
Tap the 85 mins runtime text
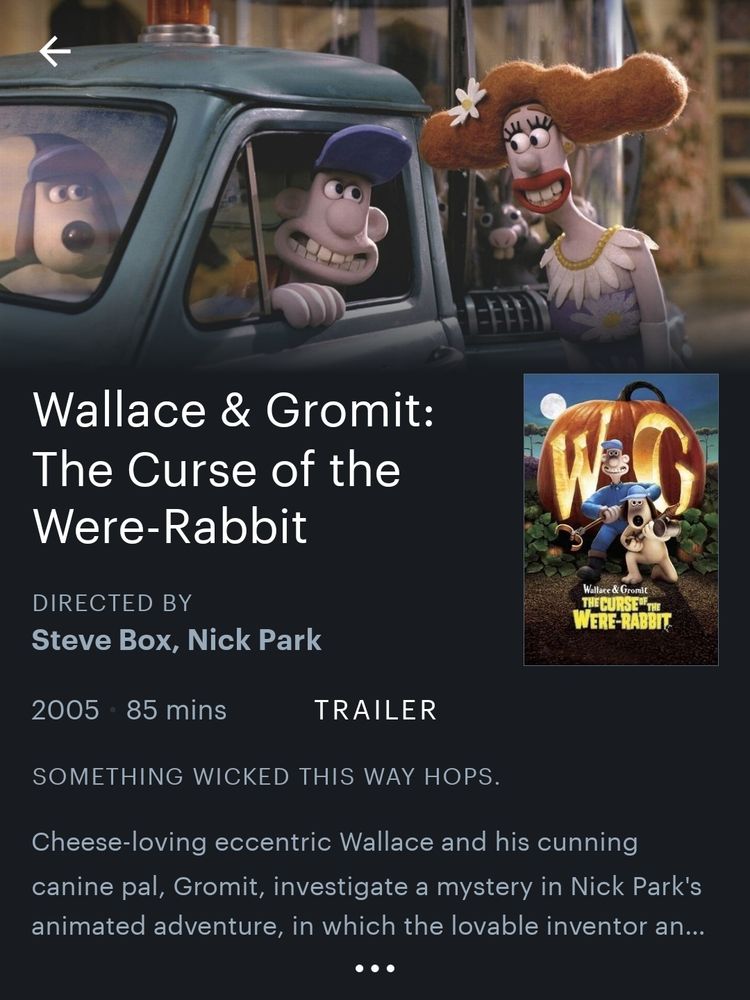[176, 710]
